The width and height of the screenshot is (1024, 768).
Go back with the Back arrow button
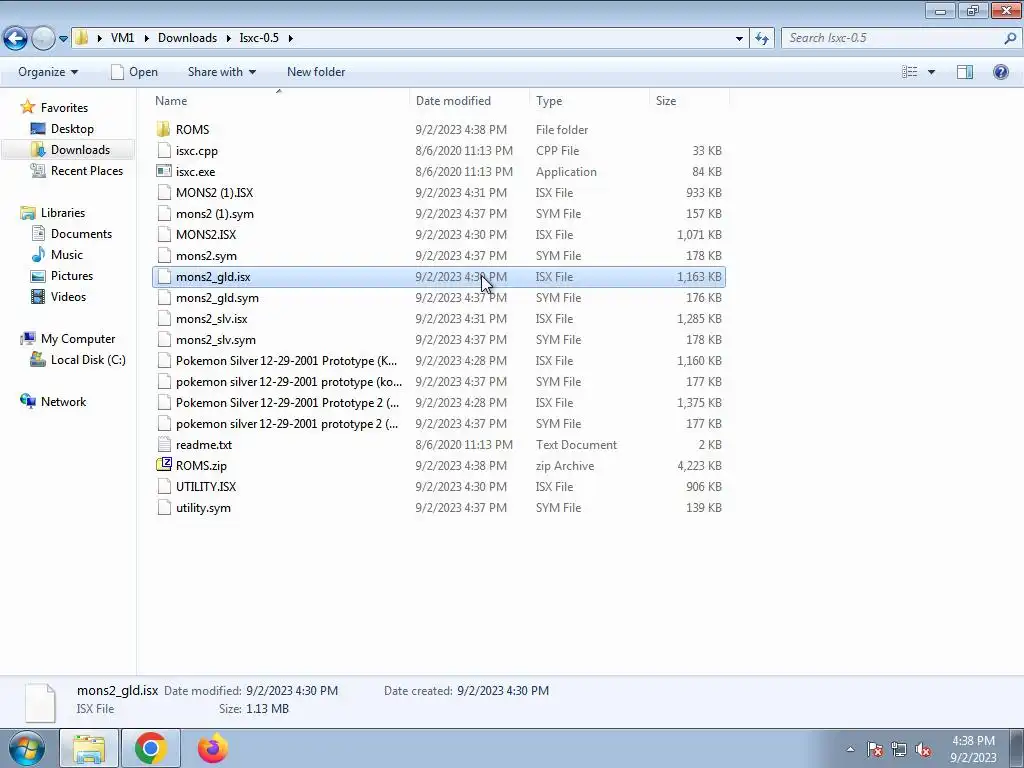[16, 39]
